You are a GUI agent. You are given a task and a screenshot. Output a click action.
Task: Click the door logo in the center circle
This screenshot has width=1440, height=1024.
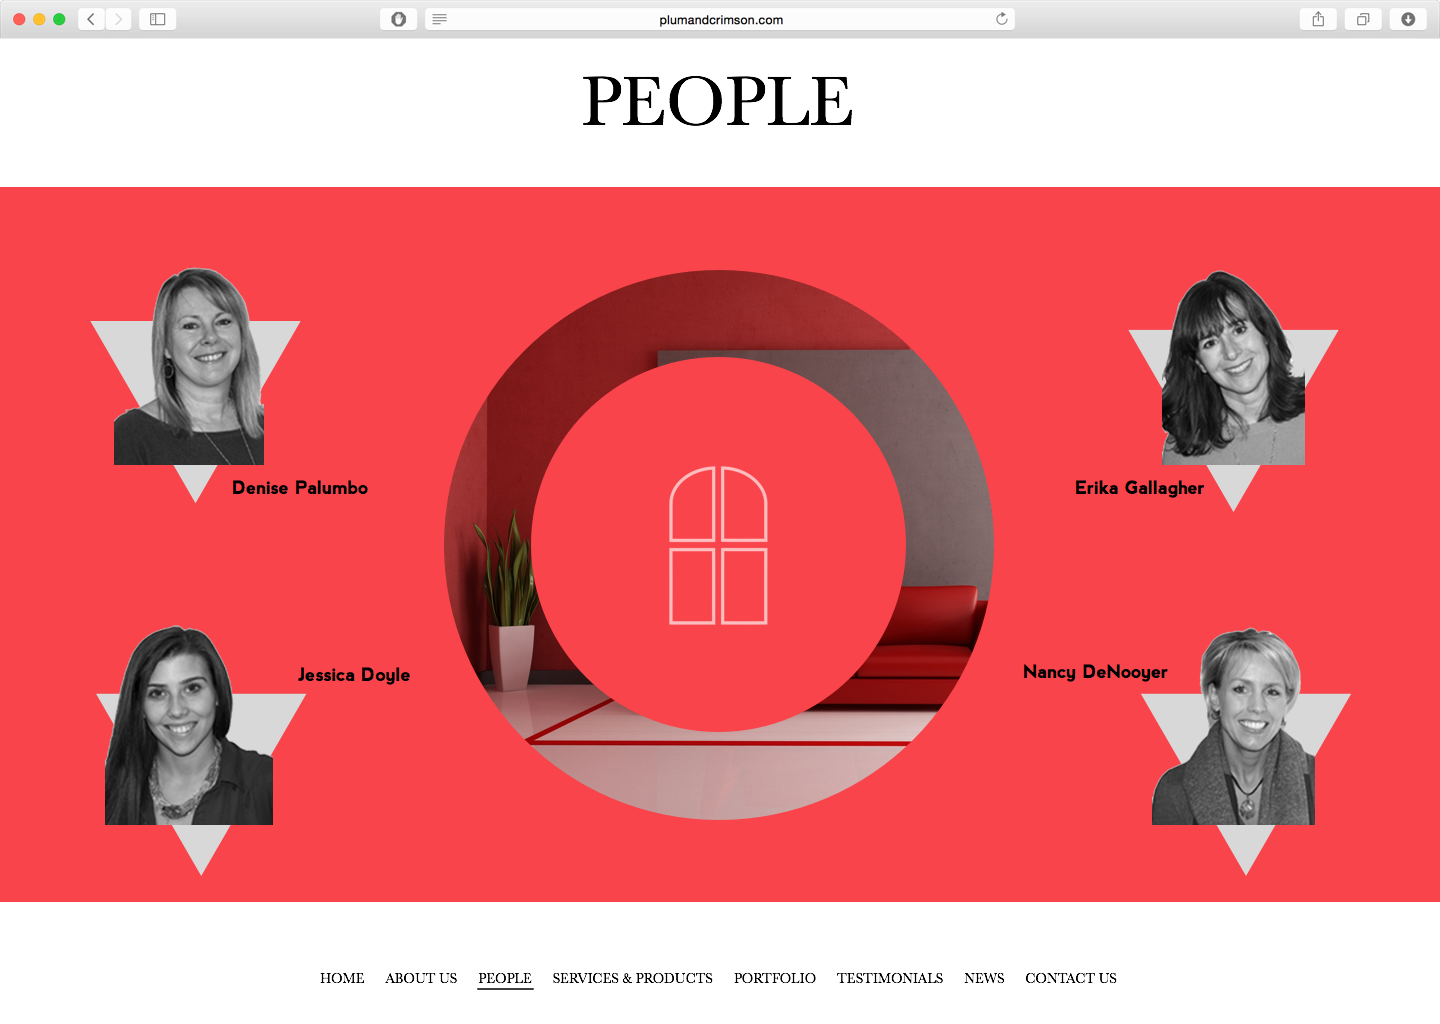click(x=718, y=545)
